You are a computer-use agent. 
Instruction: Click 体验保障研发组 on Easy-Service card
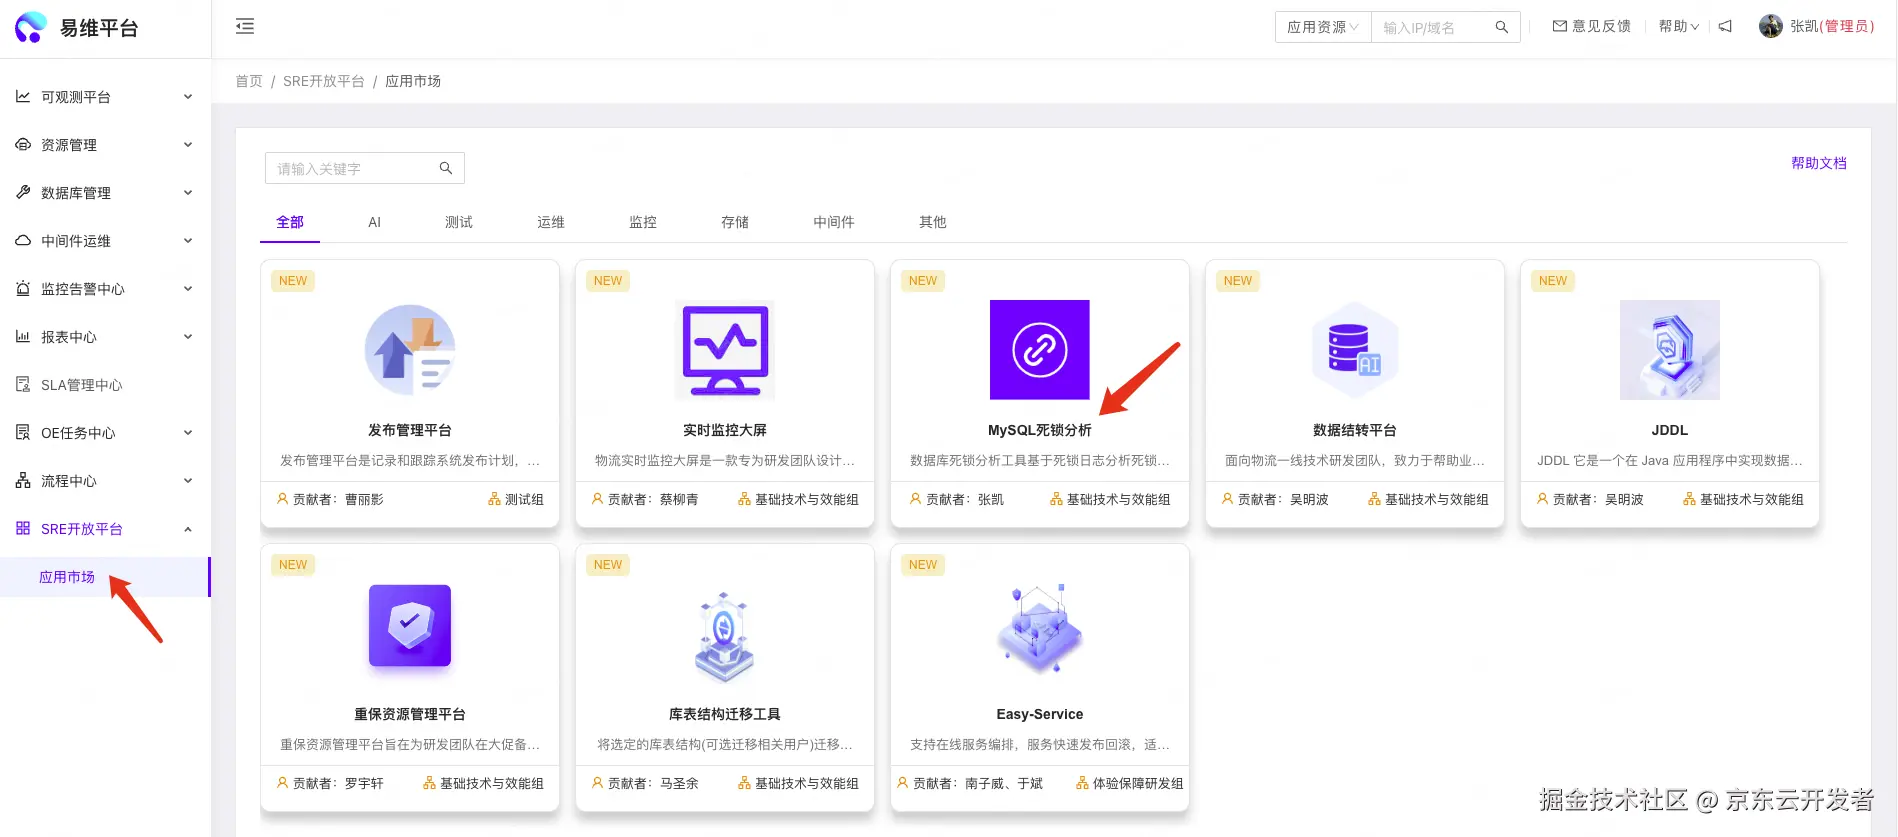click(x=1138, y=783)
